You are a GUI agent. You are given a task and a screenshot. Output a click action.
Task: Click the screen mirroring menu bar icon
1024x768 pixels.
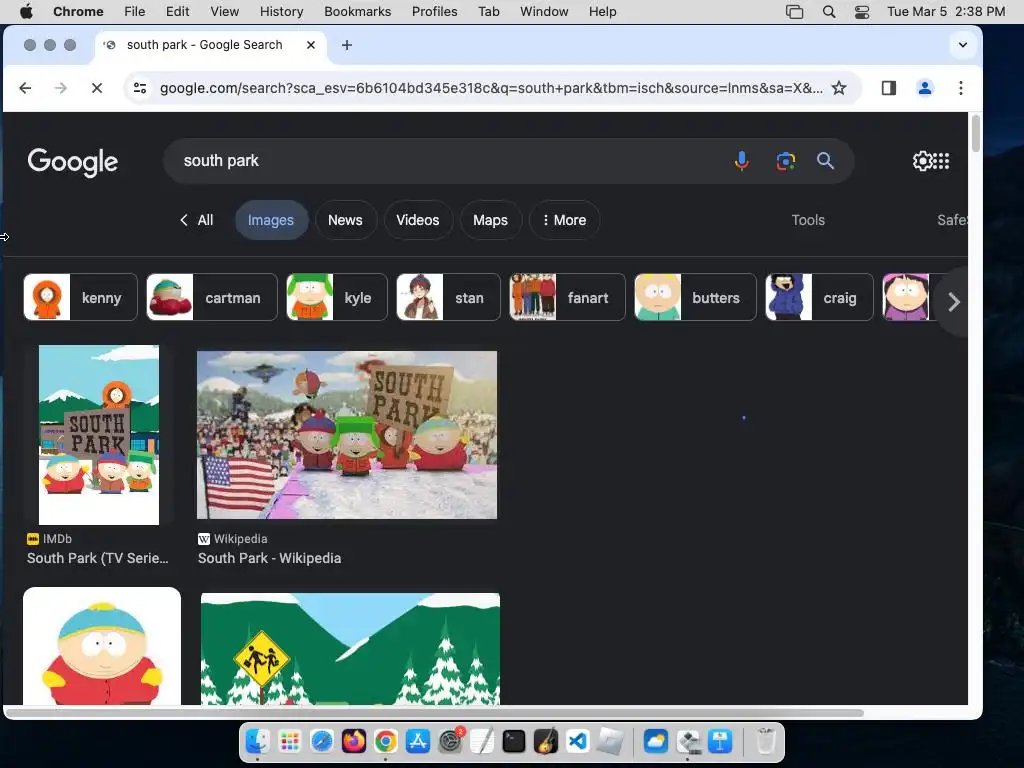794,12
